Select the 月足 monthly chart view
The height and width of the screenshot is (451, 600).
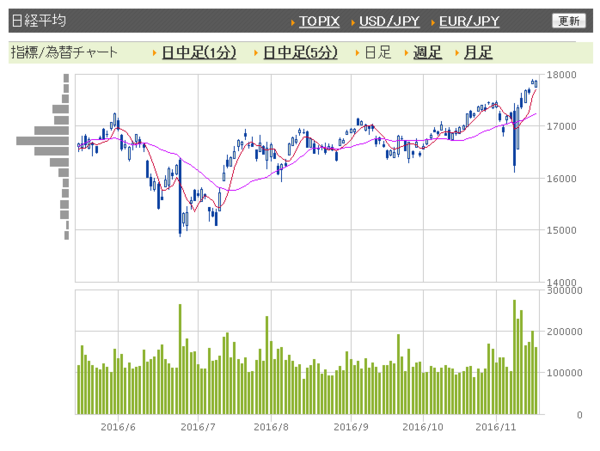pos(477,53)
